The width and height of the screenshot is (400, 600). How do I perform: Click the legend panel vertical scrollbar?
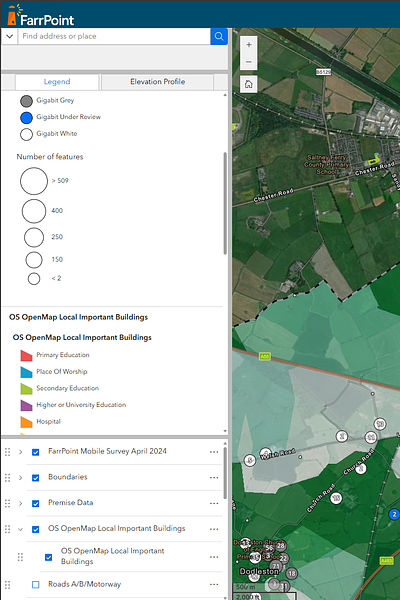(225, 203)
